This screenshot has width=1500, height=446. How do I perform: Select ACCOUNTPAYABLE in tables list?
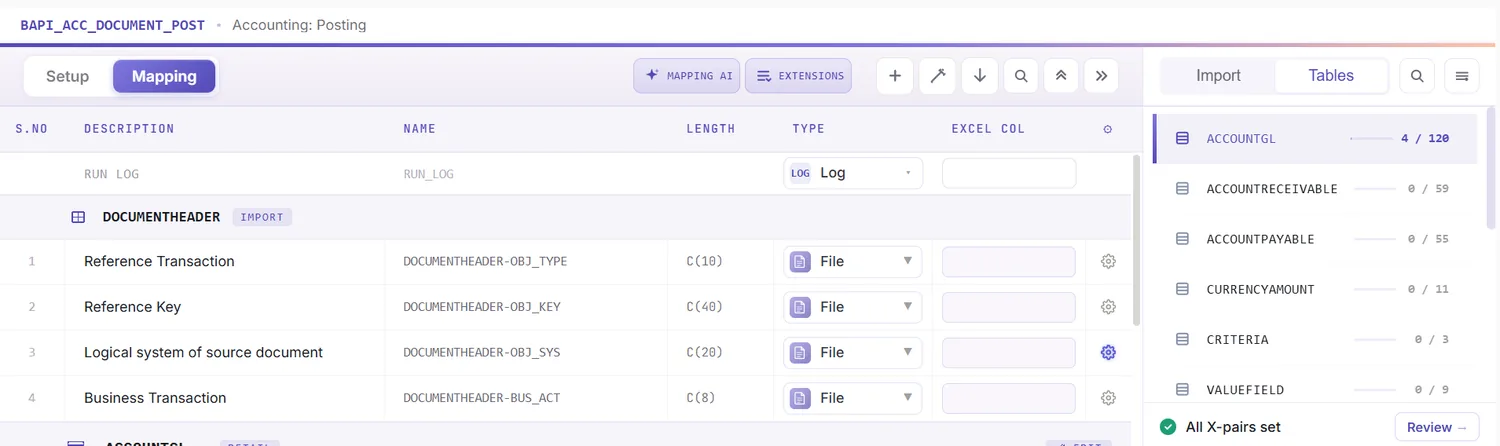1316,239
